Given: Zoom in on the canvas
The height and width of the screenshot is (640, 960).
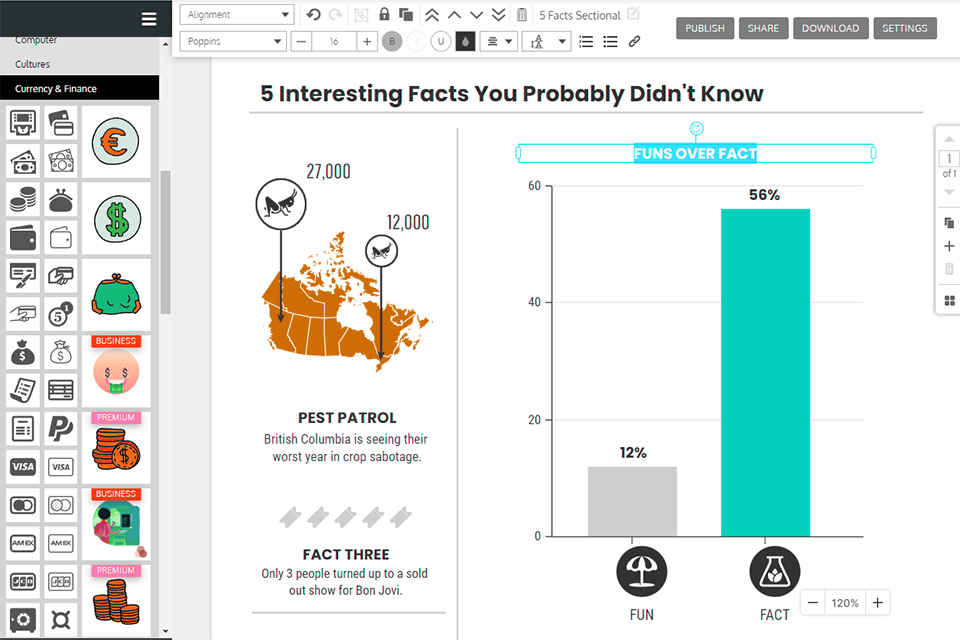Looking at the screenshot, I should pos(877,603).
